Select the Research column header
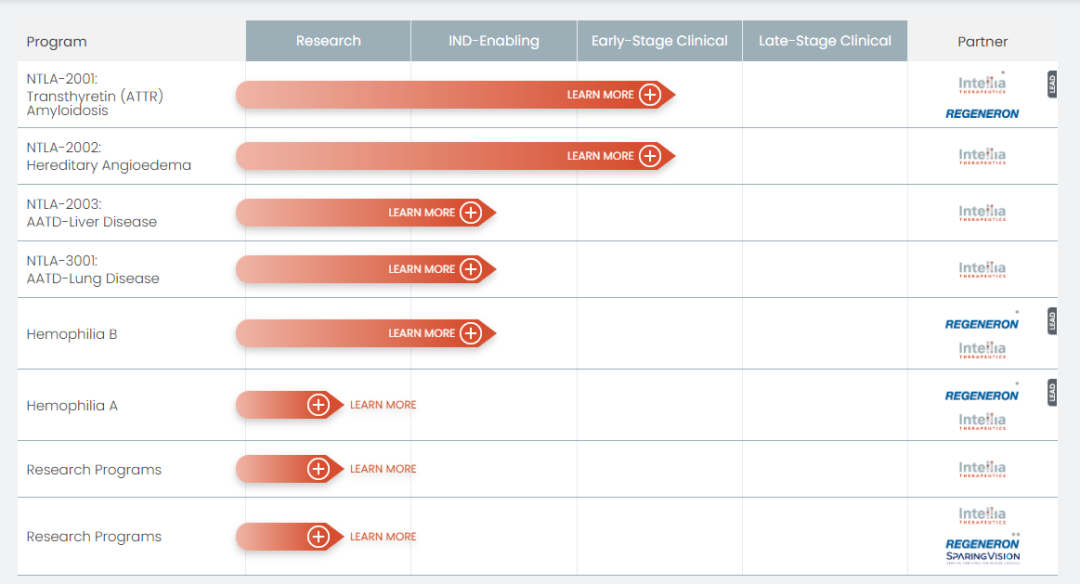1080x584 pixels. pyautogui.click(x=328, y=41)
